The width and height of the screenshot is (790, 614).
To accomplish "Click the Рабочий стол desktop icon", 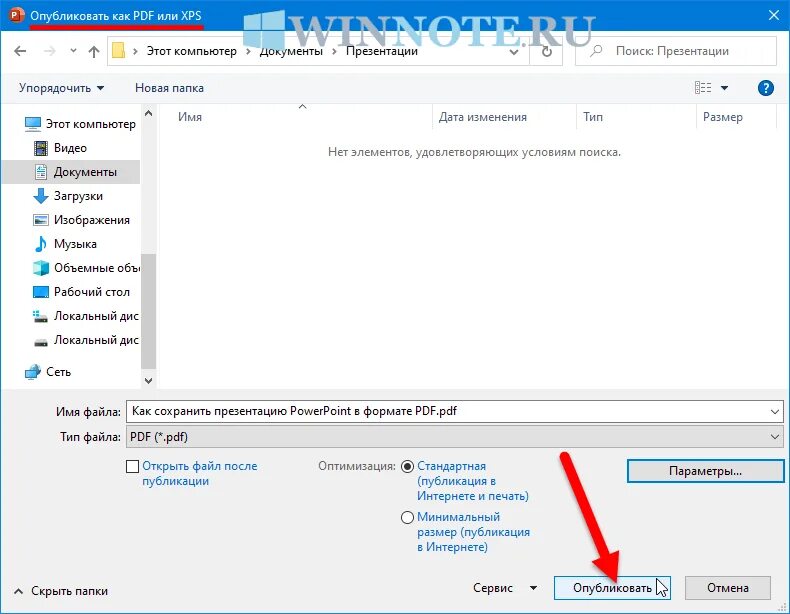I will point(41,292).
